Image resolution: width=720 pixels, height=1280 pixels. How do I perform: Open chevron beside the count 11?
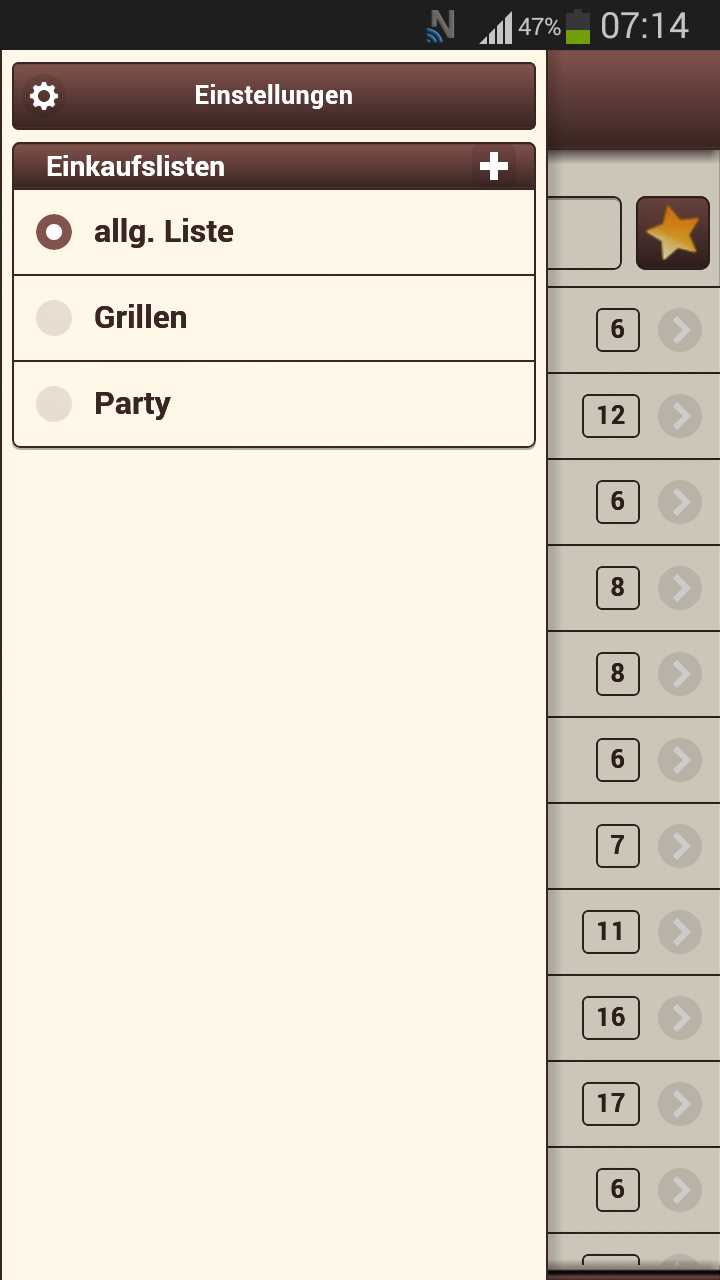coord(680,932)
